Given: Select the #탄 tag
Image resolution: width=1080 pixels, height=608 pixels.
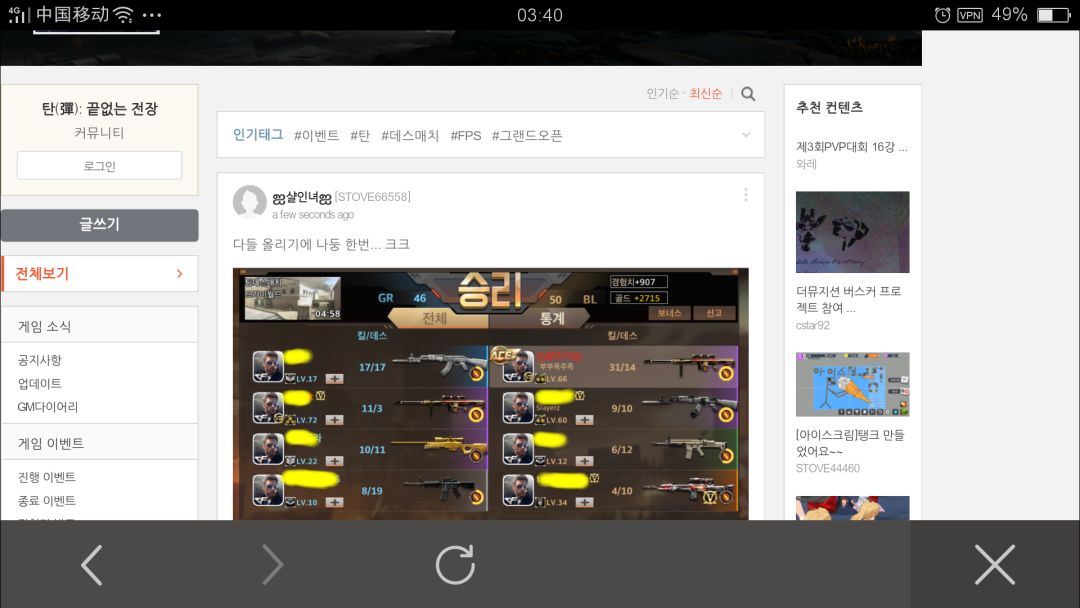Looking at the screenshot, I should tap(360, 136).
